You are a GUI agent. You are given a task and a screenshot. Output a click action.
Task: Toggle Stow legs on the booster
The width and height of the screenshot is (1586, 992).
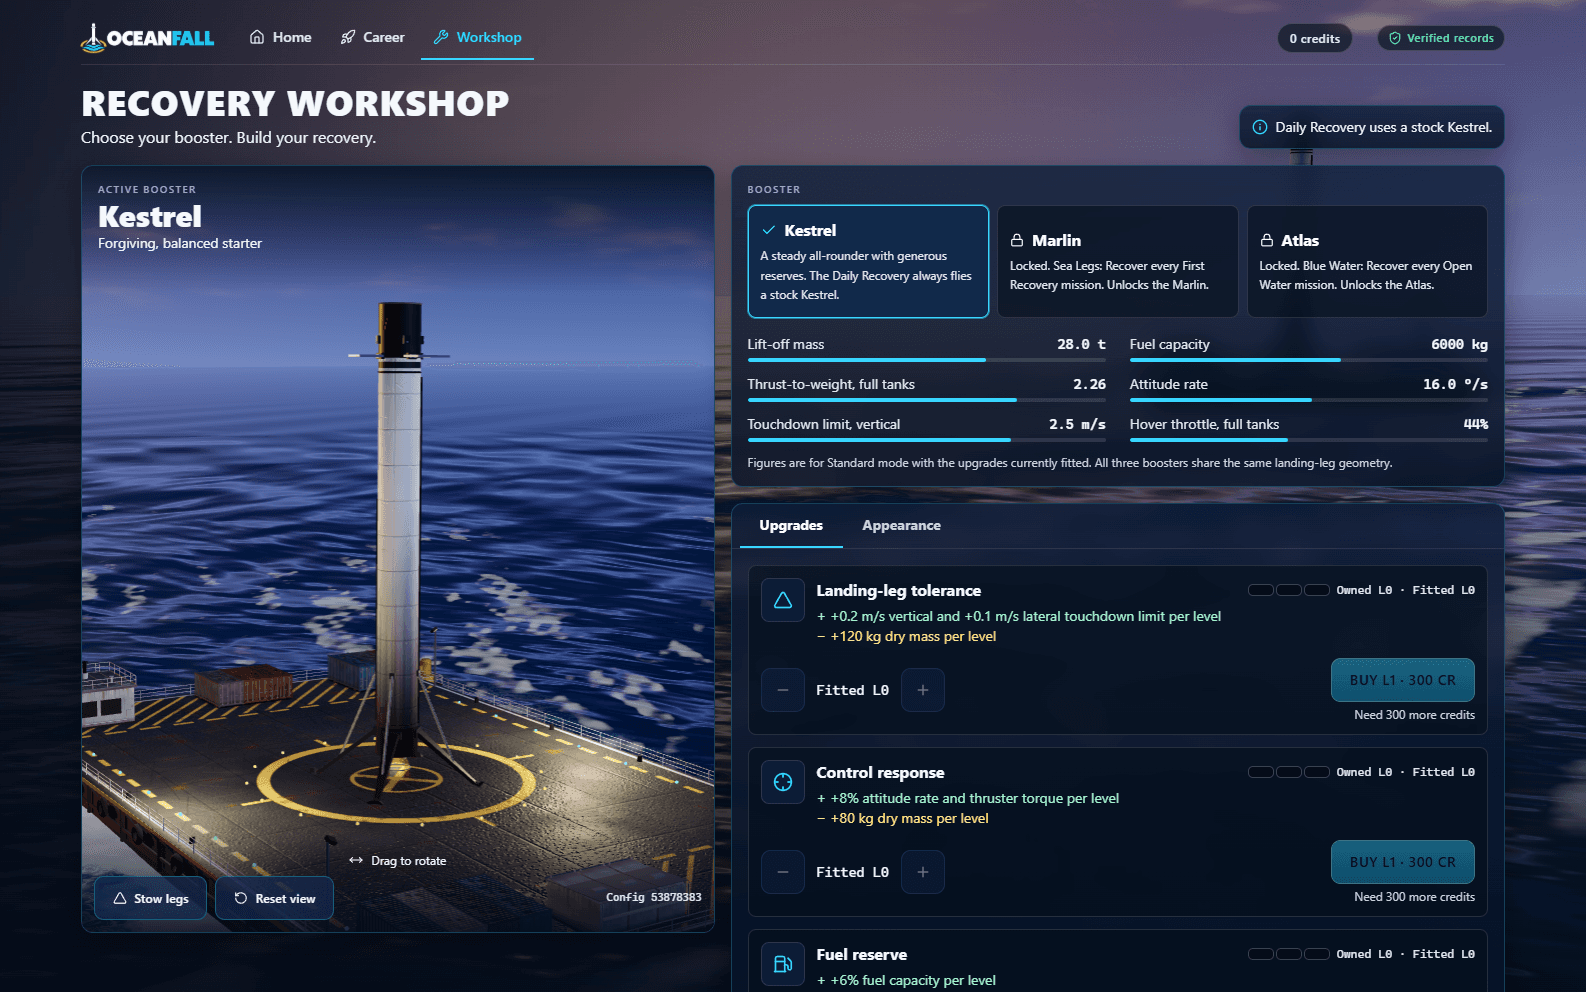(150, 898)
